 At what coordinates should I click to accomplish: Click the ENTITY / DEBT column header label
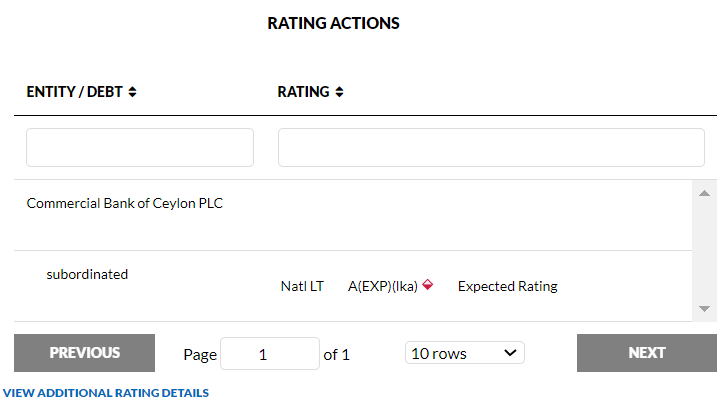coord(74,92)
